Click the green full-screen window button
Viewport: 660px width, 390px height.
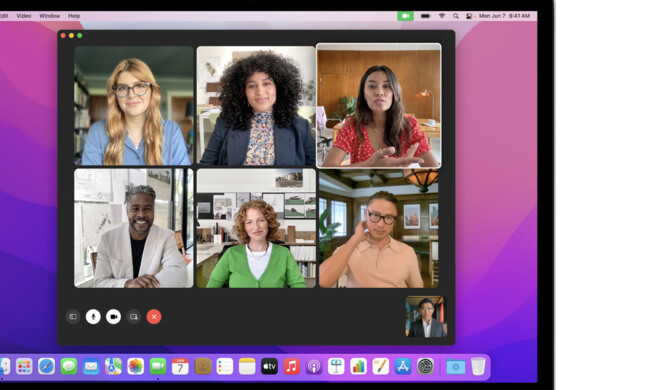click(80, 36)
